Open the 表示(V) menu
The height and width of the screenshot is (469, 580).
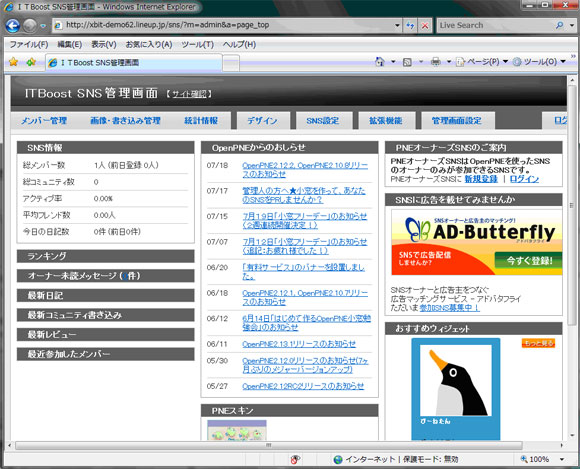pos(104,45)
